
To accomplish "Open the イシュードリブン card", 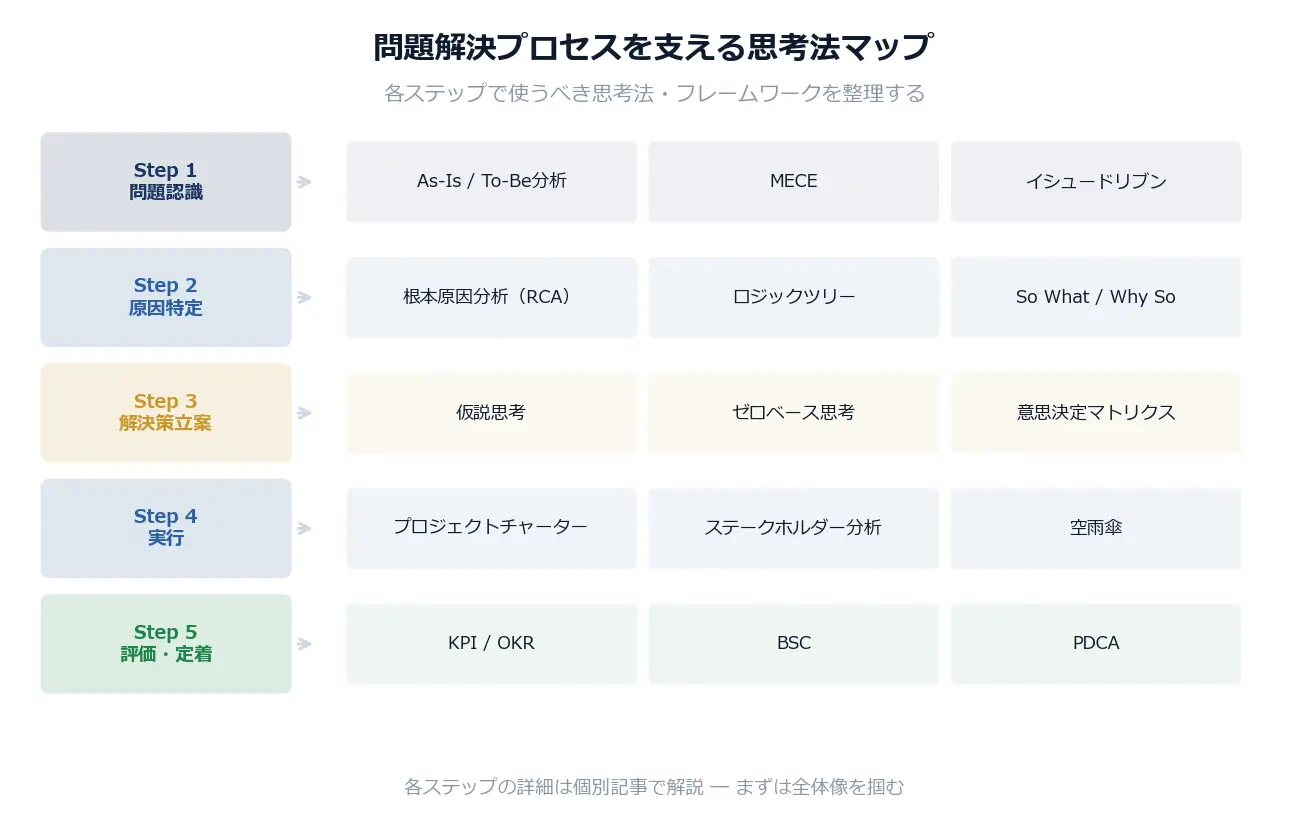I will (x=1095, y=182).
